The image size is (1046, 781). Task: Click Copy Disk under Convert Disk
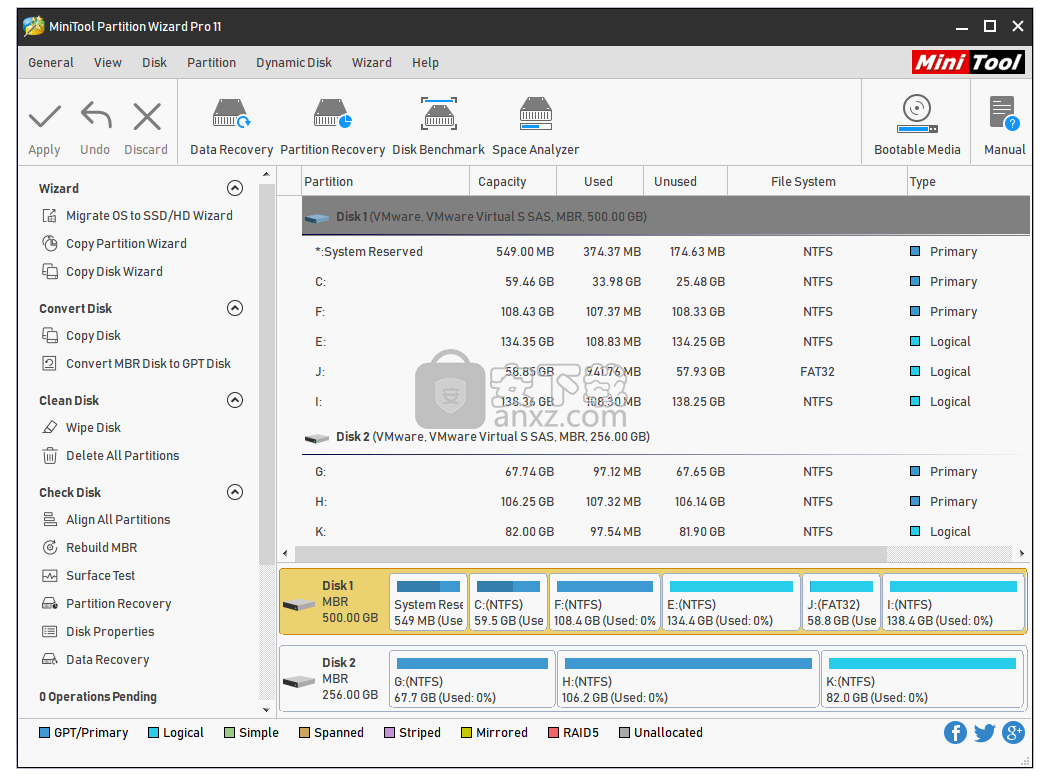93,335
